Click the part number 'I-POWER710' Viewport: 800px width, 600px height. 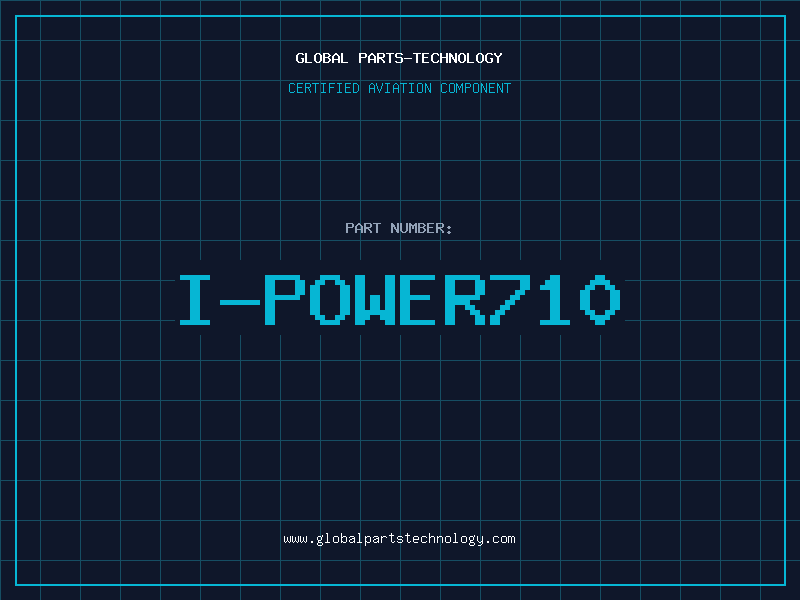coord(399,300)
